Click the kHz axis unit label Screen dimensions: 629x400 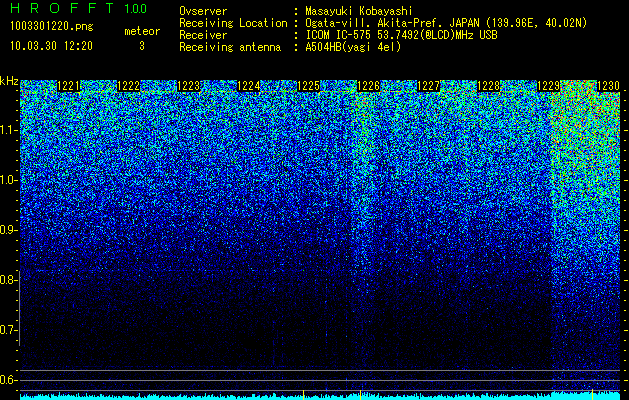coord(9,81)
